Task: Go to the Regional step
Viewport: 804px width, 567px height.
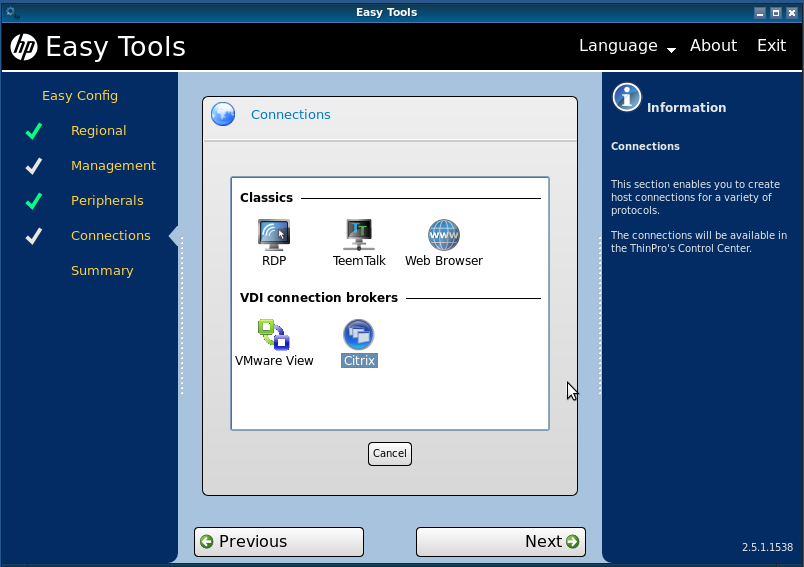Action: [x=98, y=131]
